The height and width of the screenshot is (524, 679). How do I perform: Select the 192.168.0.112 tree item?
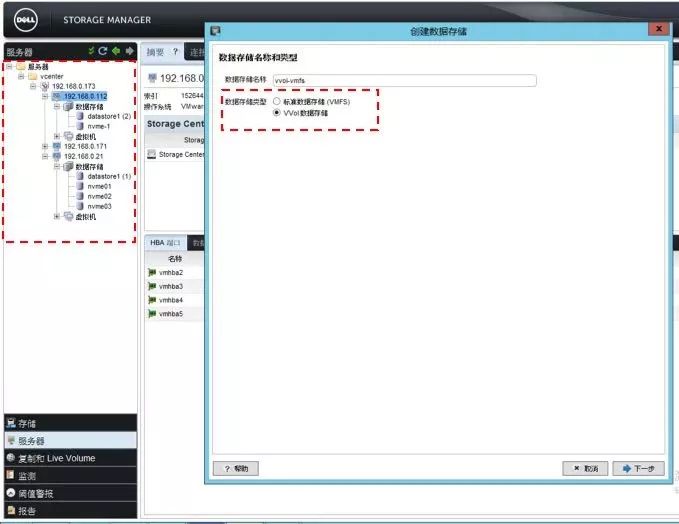(x=85, y=96)
